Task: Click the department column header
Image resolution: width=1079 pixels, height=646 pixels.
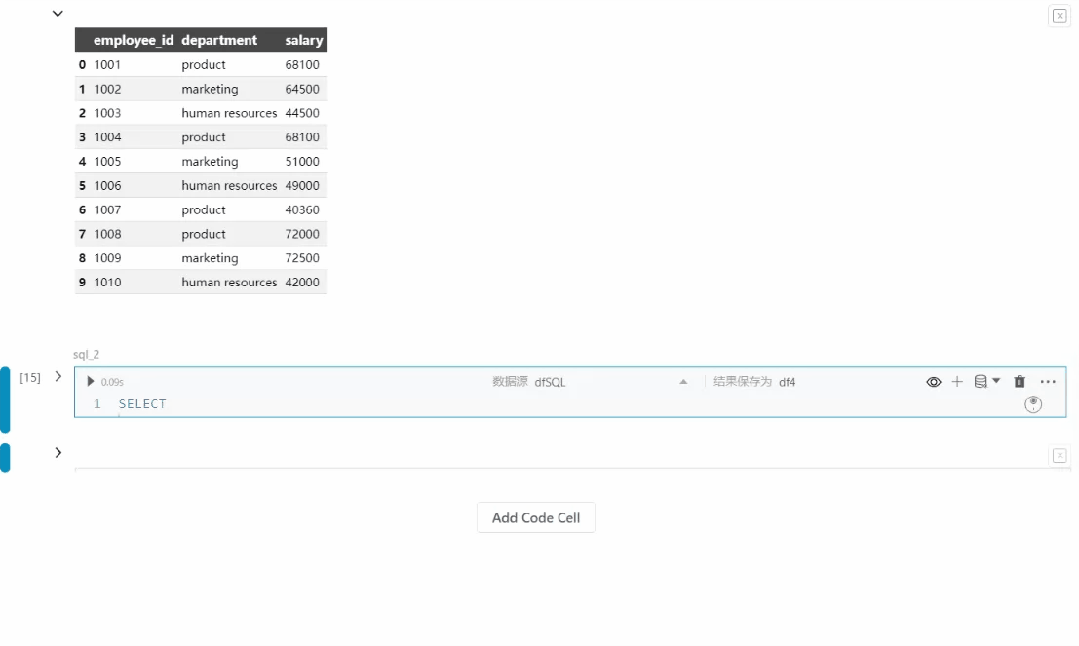Action: 219,40
